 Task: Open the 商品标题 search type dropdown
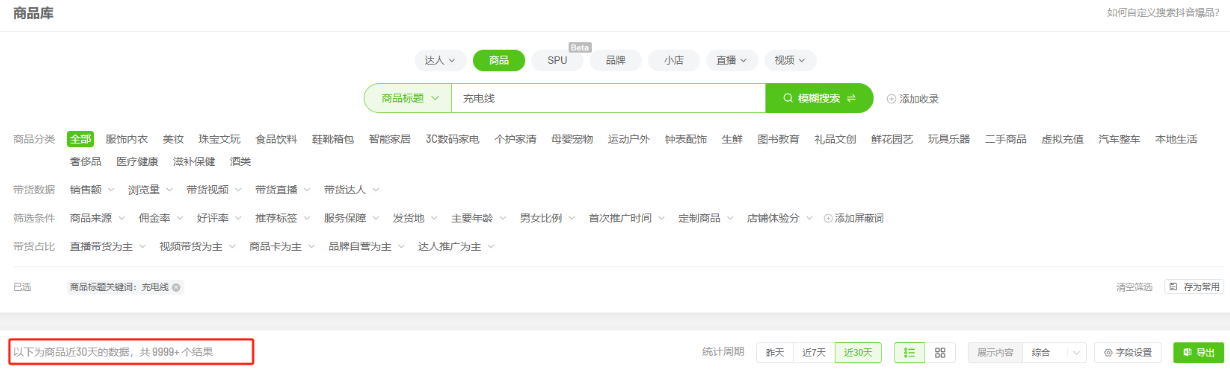408,98
